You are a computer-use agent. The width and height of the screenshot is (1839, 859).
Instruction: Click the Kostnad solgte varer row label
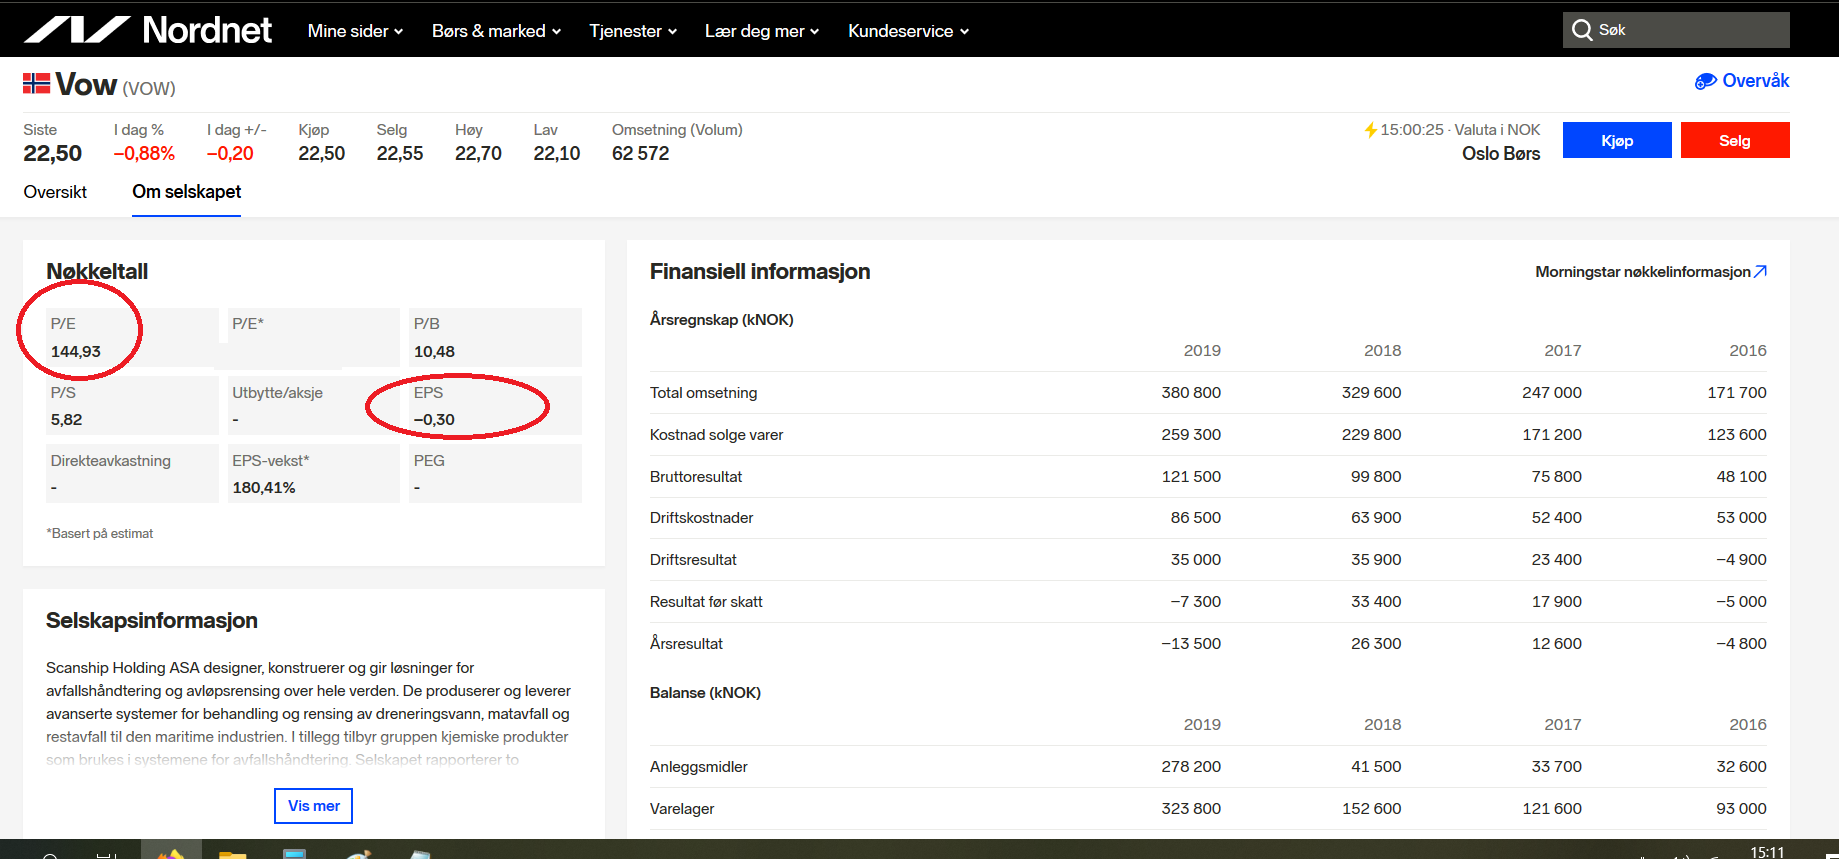[x=717, y=435]
